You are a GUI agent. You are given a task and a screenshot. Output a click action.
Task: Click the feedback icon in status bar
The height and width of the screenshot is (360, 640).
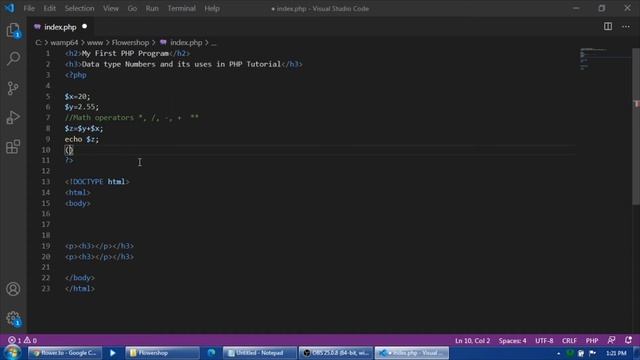[x=611, y=340]
